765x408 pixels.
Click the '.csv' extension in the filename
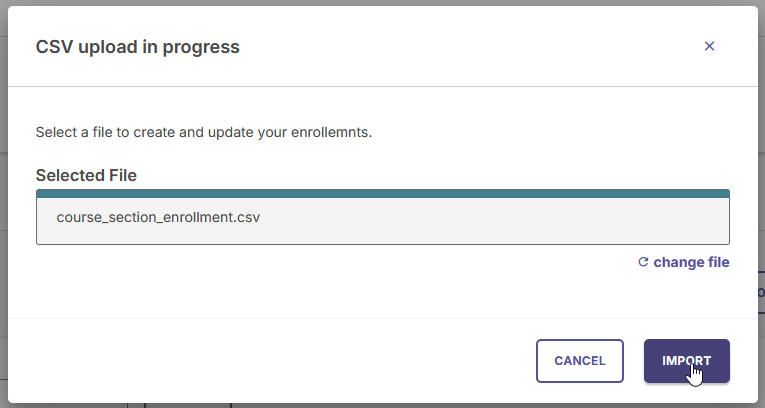click(246, 217)
